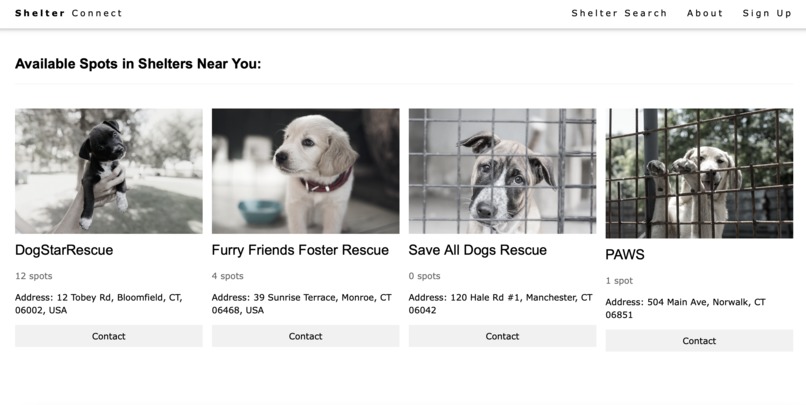Click the 12 spots availability label
This screenshot has height=405, width=806.
point(33,276)
